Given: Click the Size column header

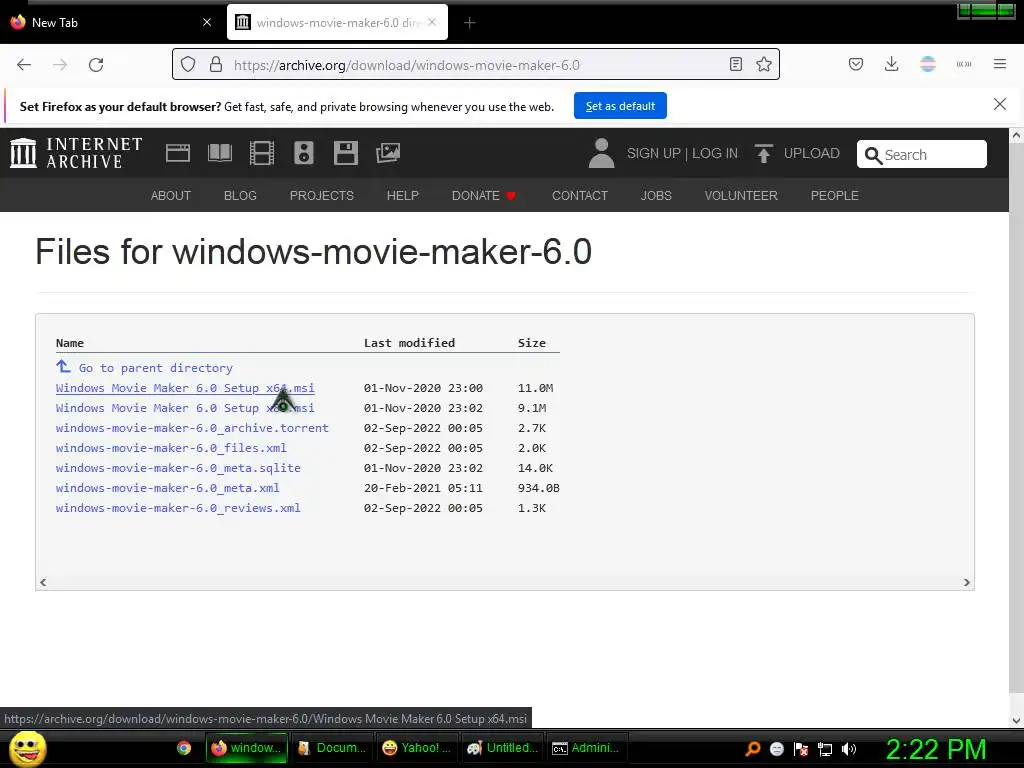Looking at the screenshot, I should 532,343.
